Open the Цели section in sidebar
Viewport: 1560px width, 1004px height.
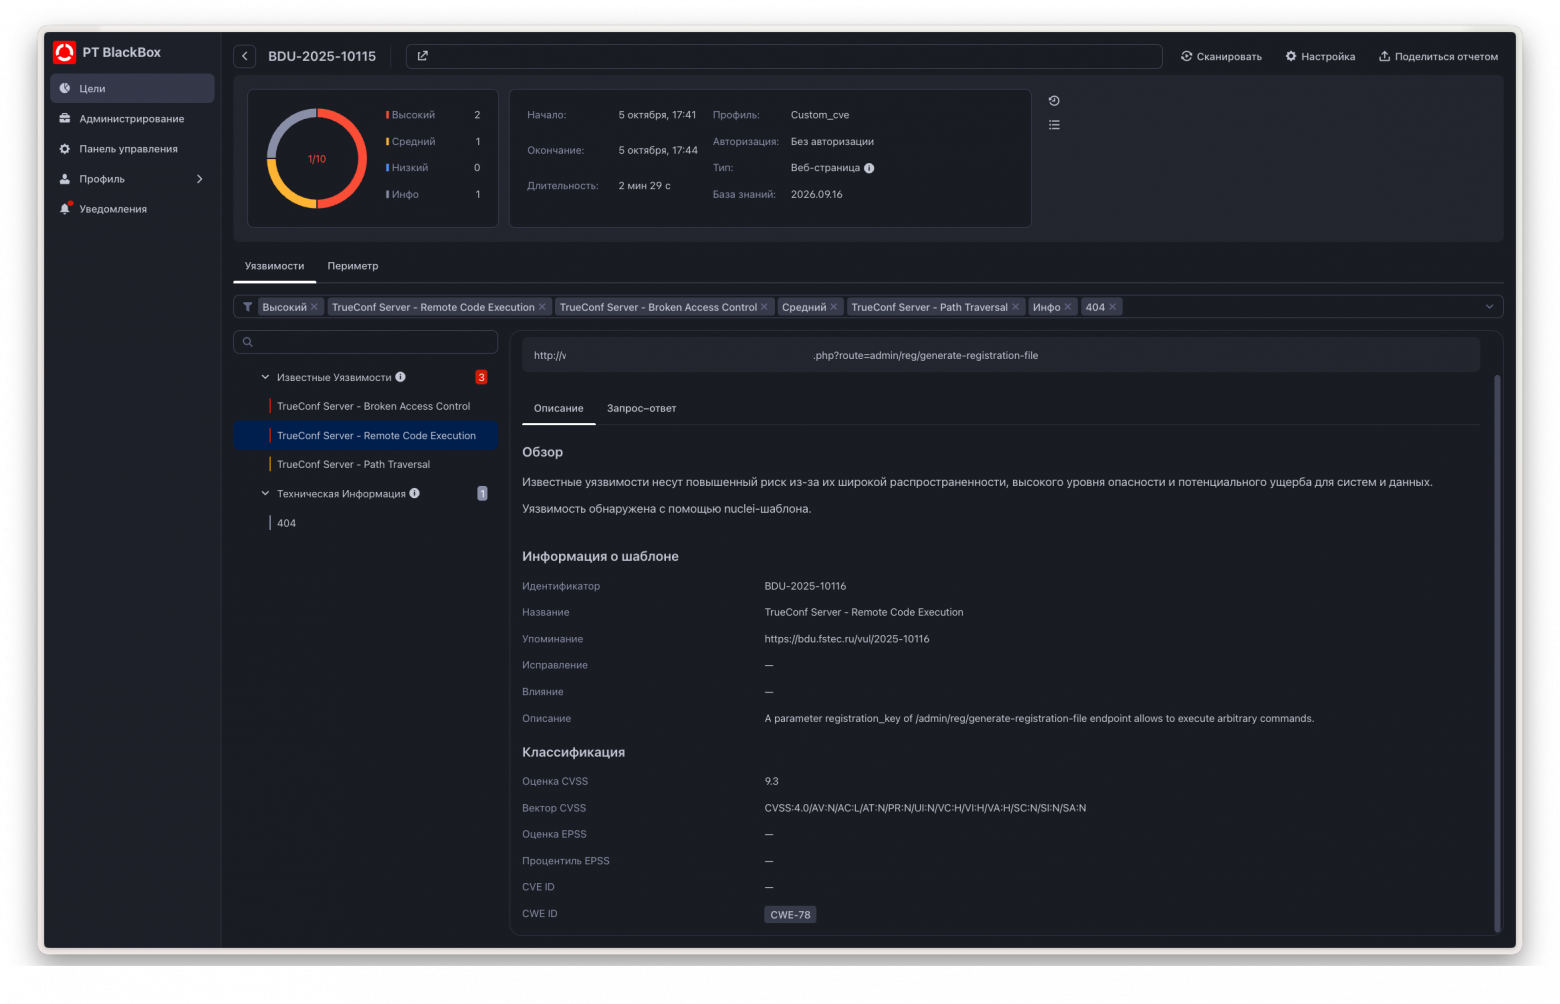click(132, 88)
